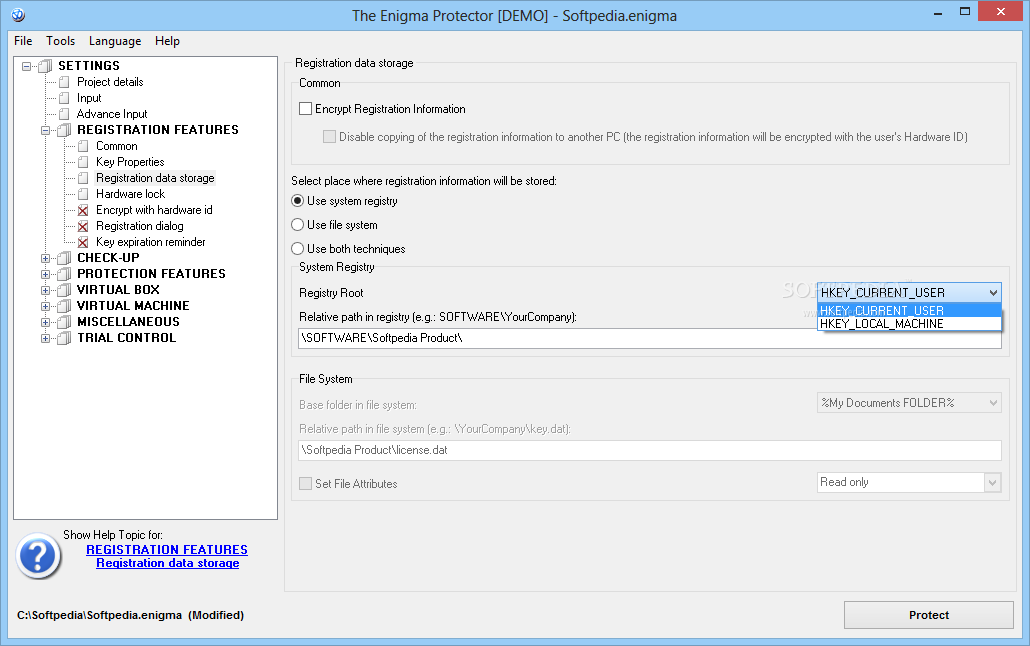
Task: Enable Encrypt Registration Information checkbox
Action: (x=305, y=108)
